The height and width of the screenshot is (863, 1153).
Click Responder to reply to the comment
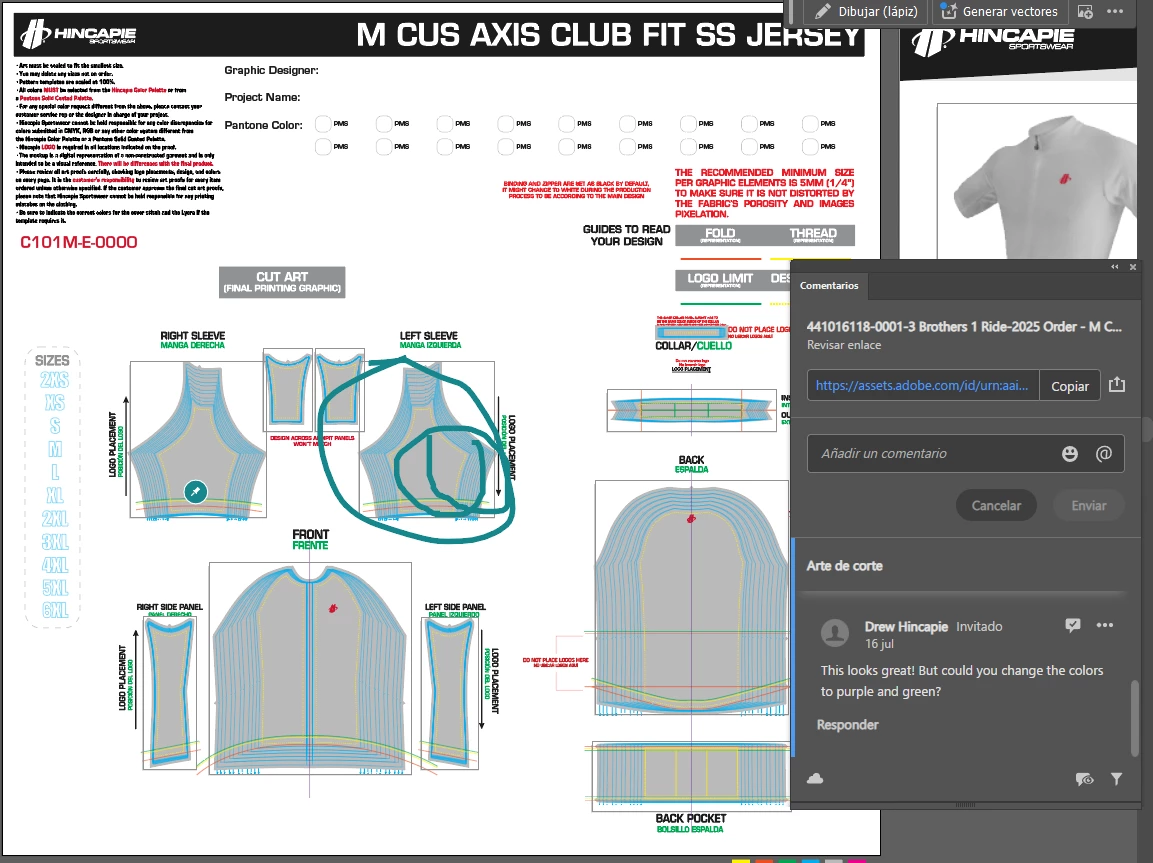tap(847, 725)
